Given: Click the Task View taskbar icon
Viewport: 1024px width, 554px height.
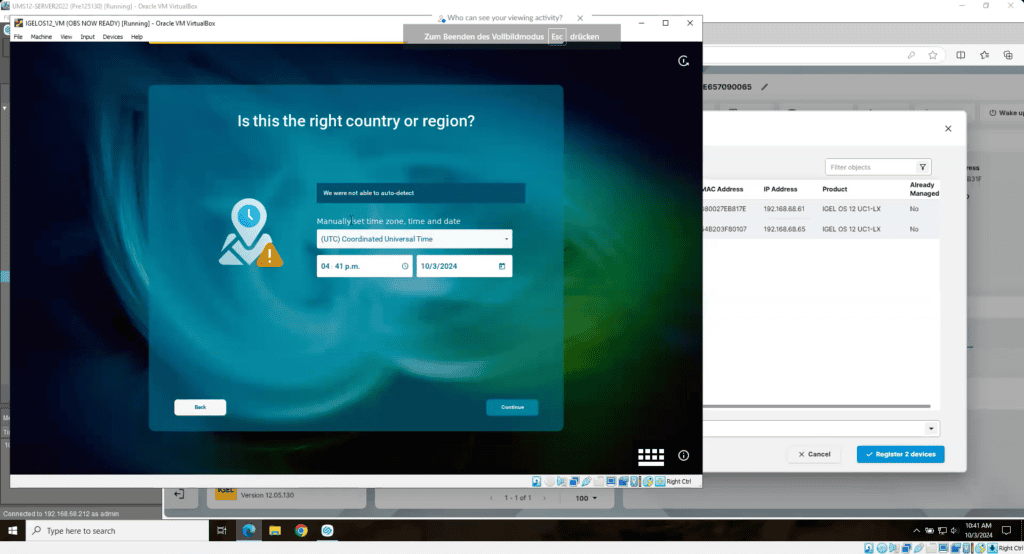Looking at the screenshot, I should point(221,530).
